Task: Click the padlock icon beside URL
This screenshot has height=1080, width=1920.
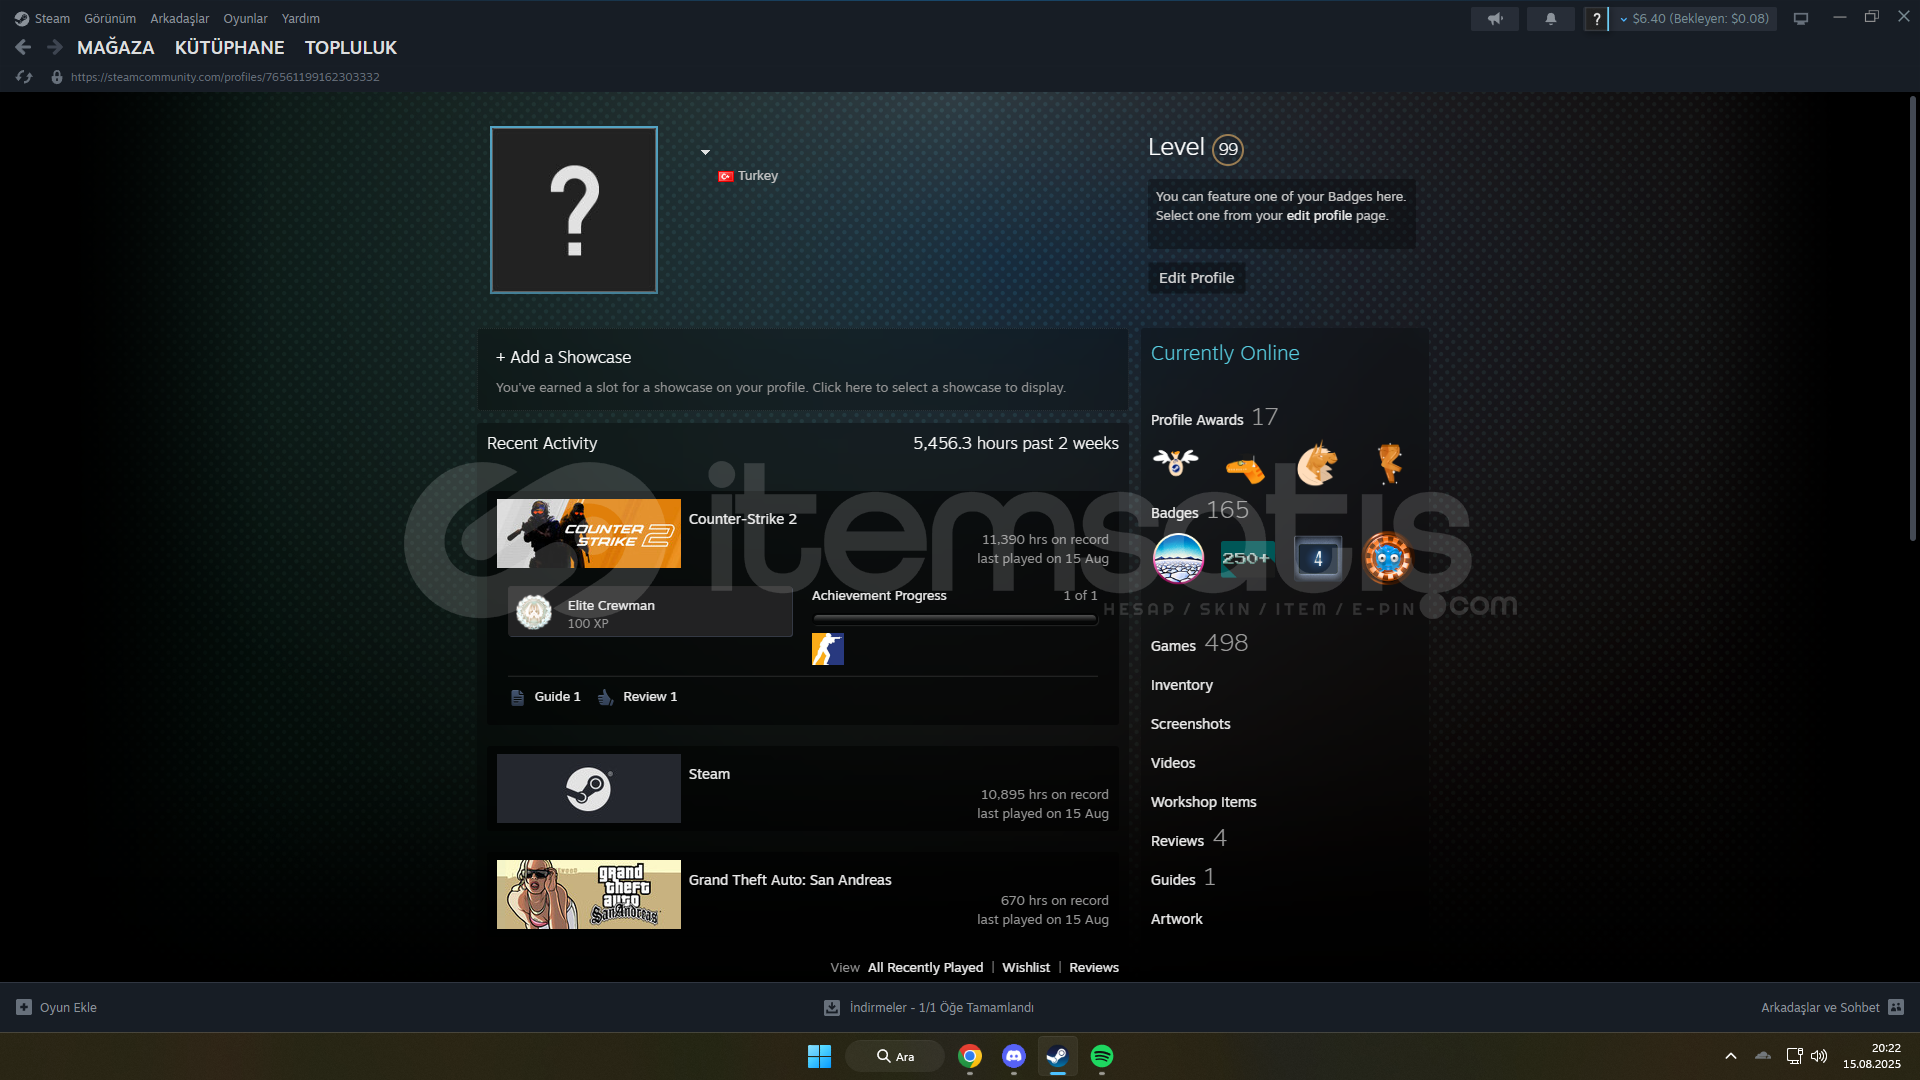Action: pyautogui.click(x=57, y=77)
